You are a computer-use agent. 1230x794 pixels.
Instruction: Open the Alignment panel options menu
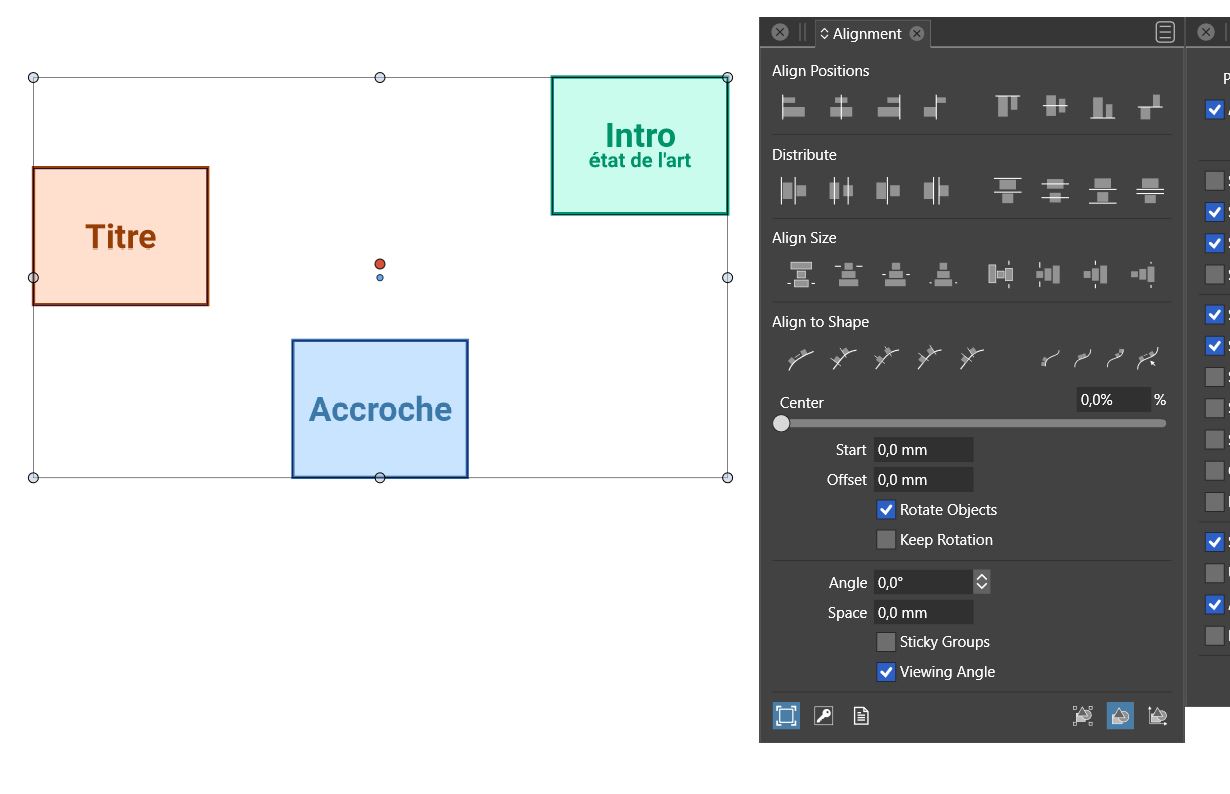(1165, 33)
